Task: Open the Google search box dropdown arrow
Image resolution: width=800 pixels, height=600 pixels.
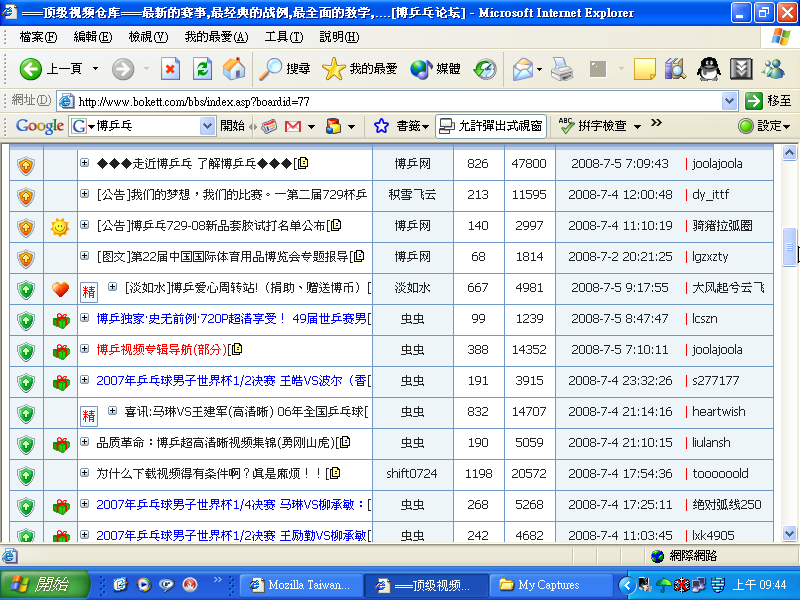Action: (x=208, y=126)
